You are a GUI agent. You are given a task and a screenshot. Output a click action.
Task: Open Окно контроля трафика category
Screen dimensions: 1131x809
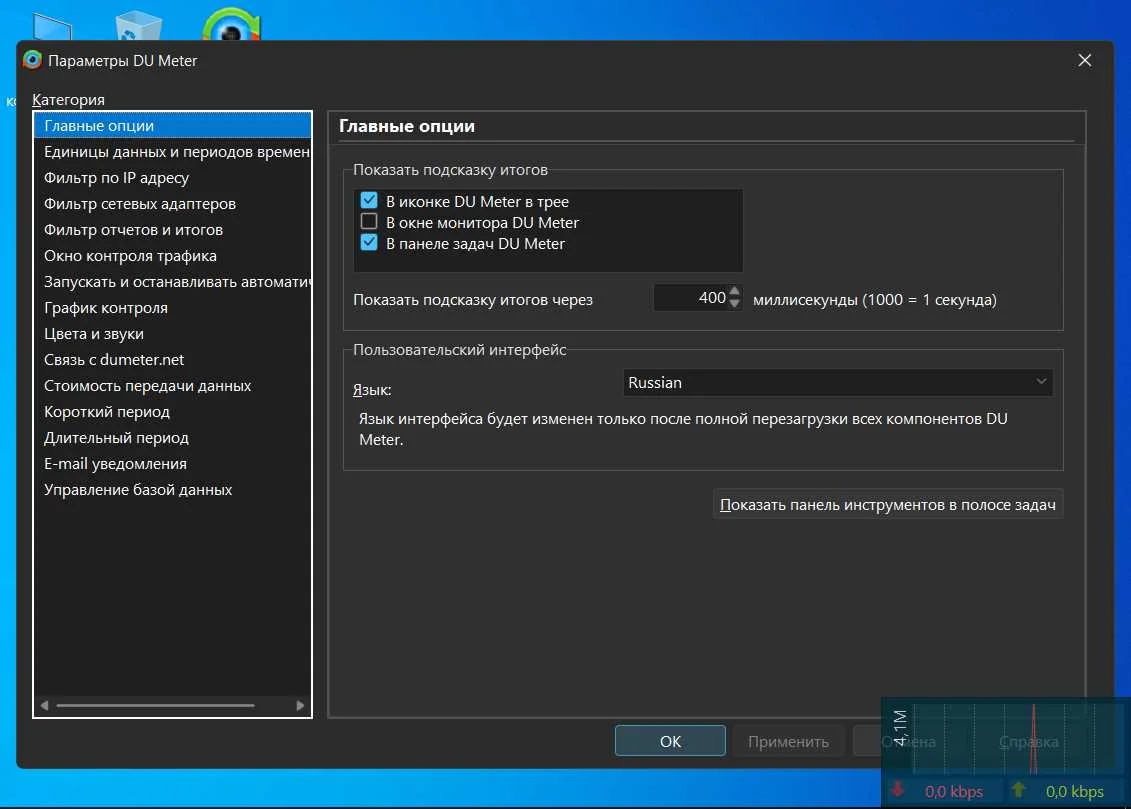click(172, 255)
